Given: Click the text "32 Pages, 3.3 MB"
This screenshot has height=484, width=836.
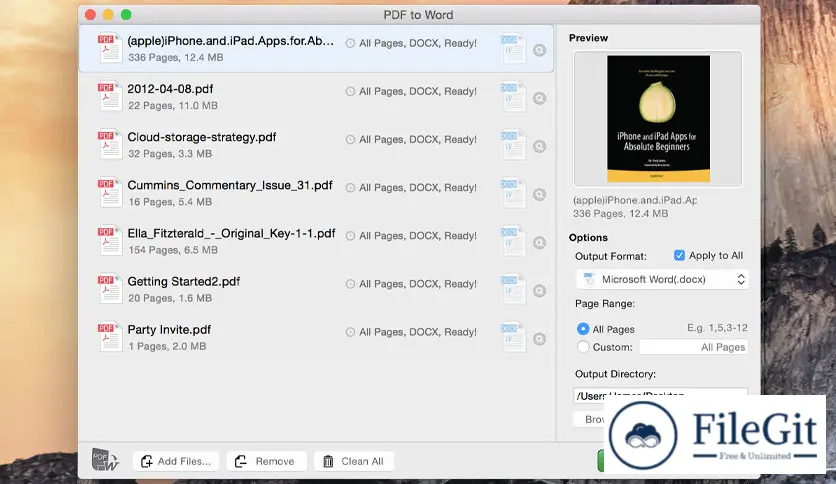Looking at the screenshot, I should [170, 154].
